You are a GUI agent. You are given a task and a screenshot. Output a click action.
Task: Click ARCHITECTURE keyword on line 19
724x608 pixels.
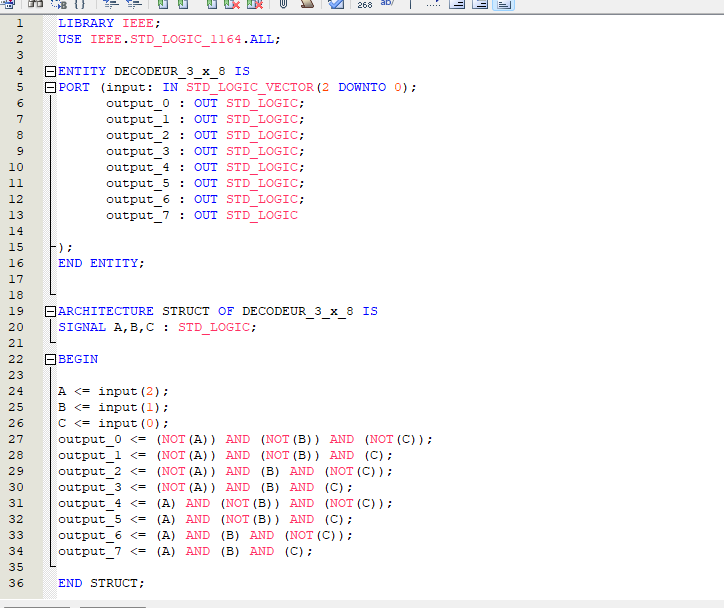[106, 311]
